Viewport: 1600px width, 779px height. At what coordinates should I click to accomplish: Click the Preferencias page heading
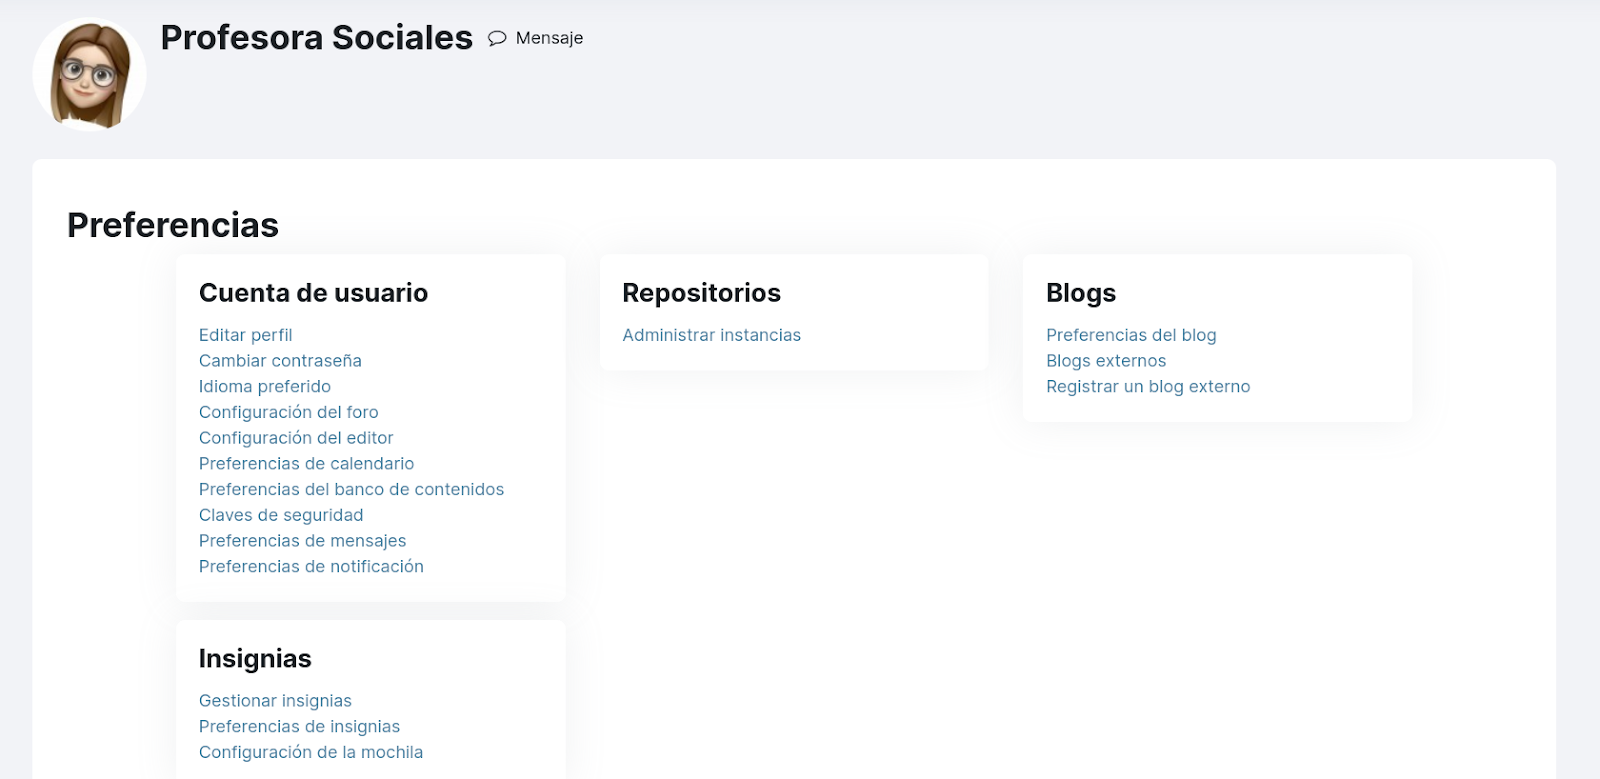(173, 225)
